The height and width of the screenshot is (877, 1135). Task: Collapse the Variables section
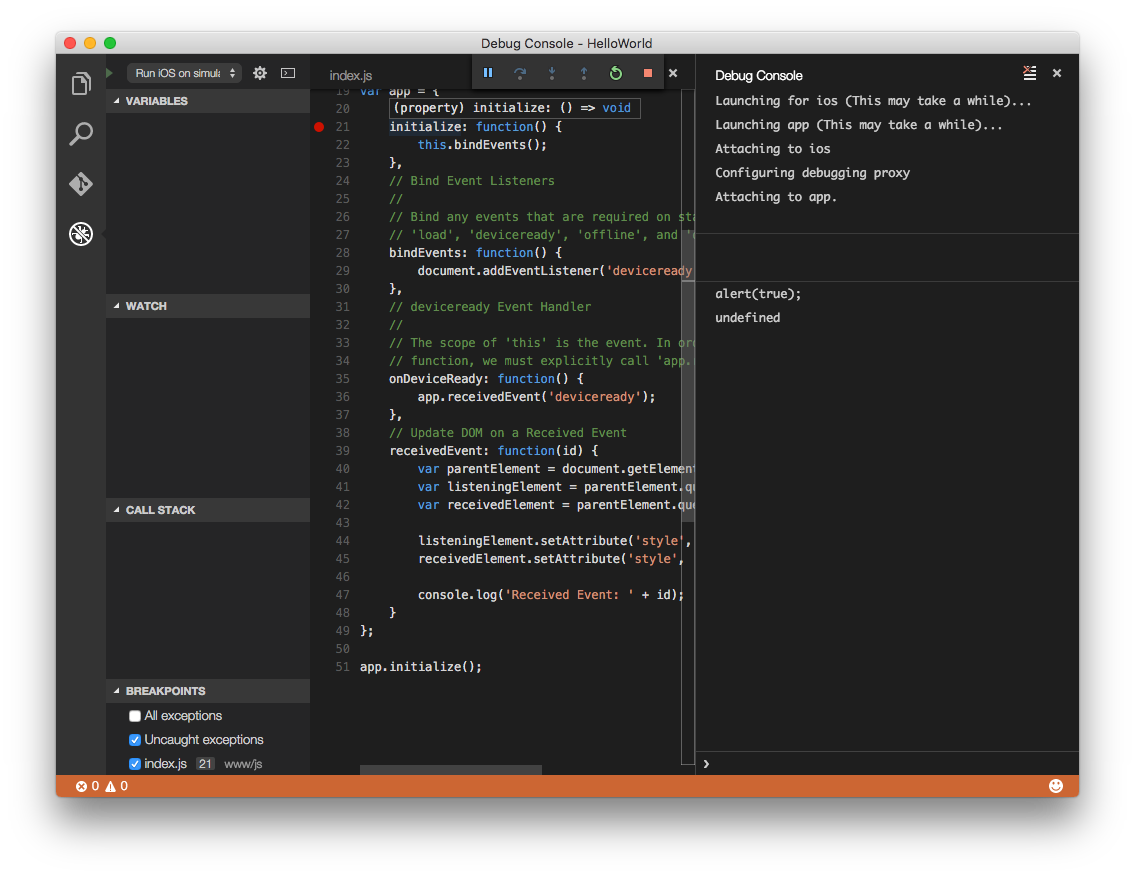[156, 101]
